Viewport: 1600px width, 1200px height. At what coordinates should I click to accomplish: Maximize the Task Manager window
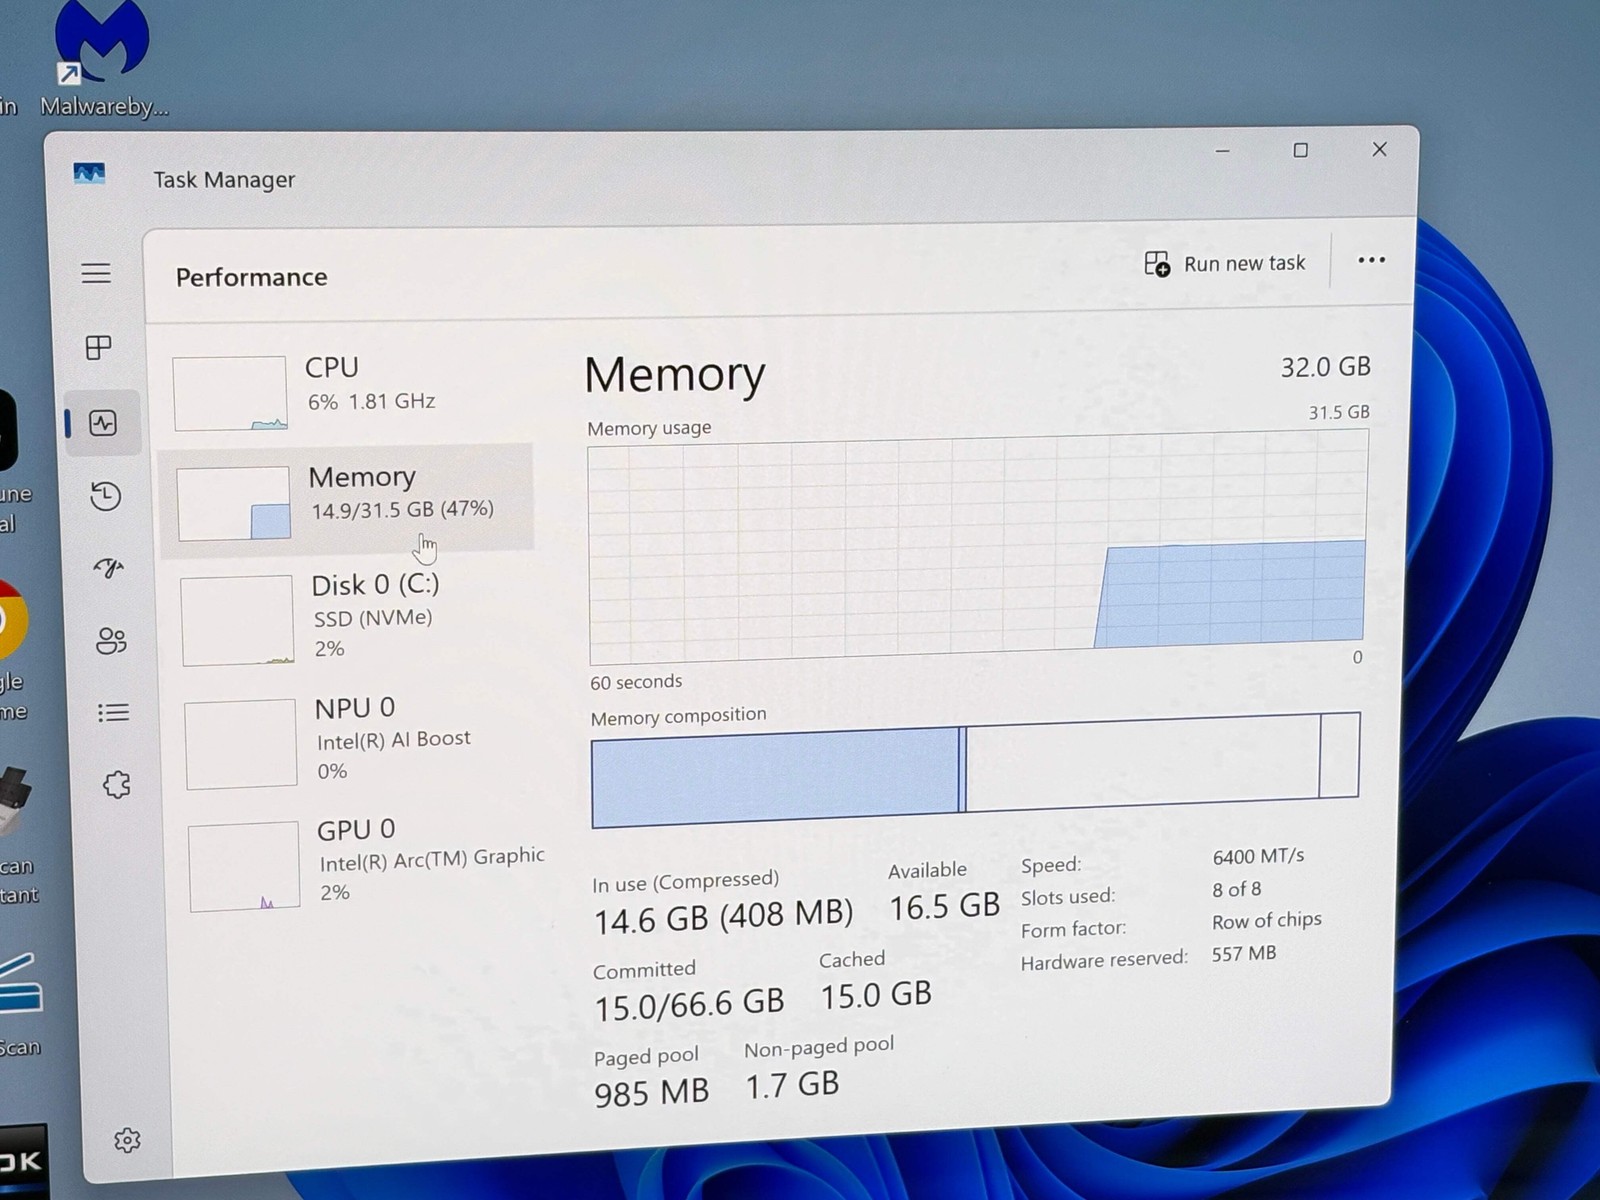(x=1300, y=150)
